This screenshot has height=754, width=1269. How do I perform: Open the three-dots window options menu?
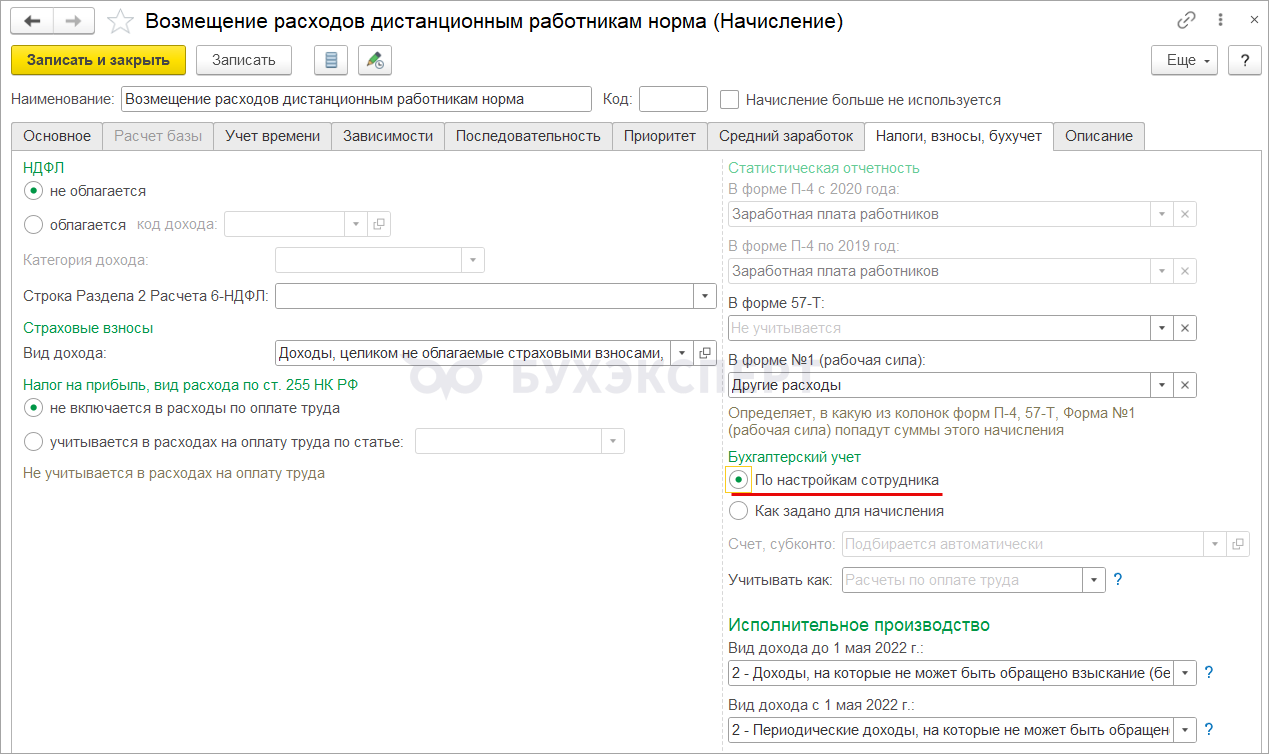(x=1218, y=20)
